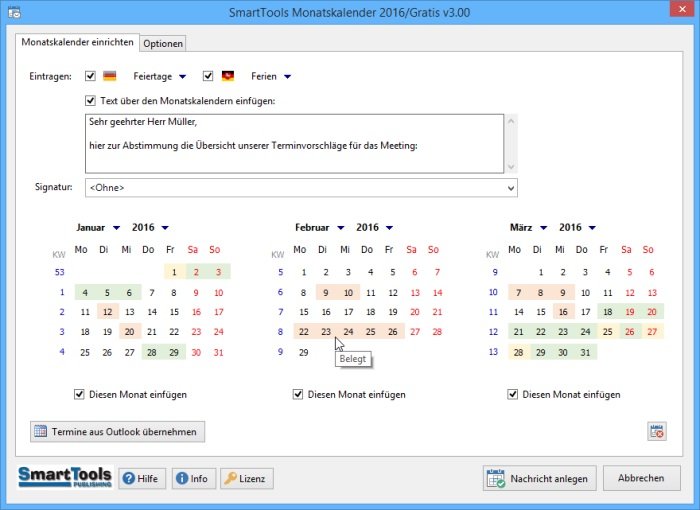700x510 pixels.
Task: Select March 18 green day
Action: click(x=608, y=312)
